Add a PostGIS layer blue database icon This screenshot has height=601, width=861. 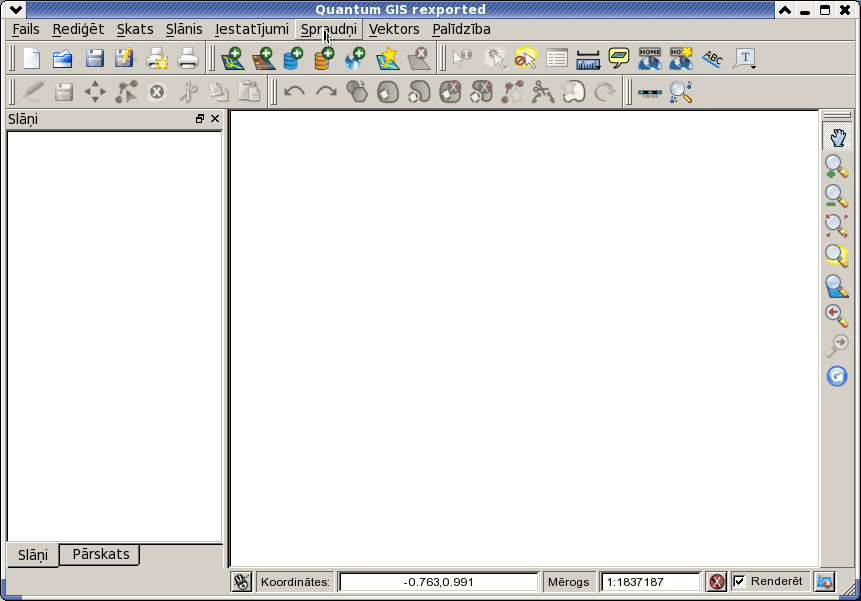294,58
